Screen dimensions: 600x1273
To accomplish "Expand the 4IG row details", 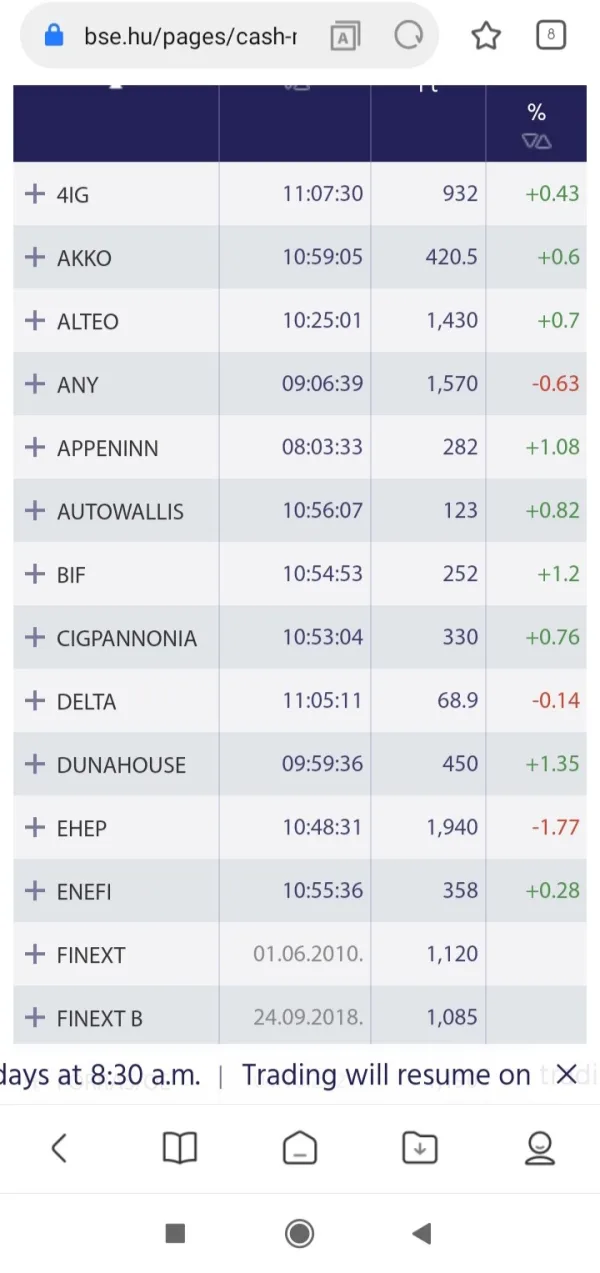I will 35,194.
